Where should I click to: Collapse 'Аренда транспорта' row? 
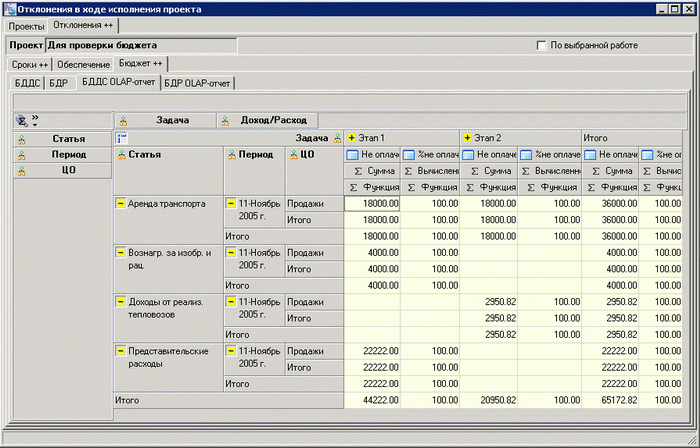point(121,203)
